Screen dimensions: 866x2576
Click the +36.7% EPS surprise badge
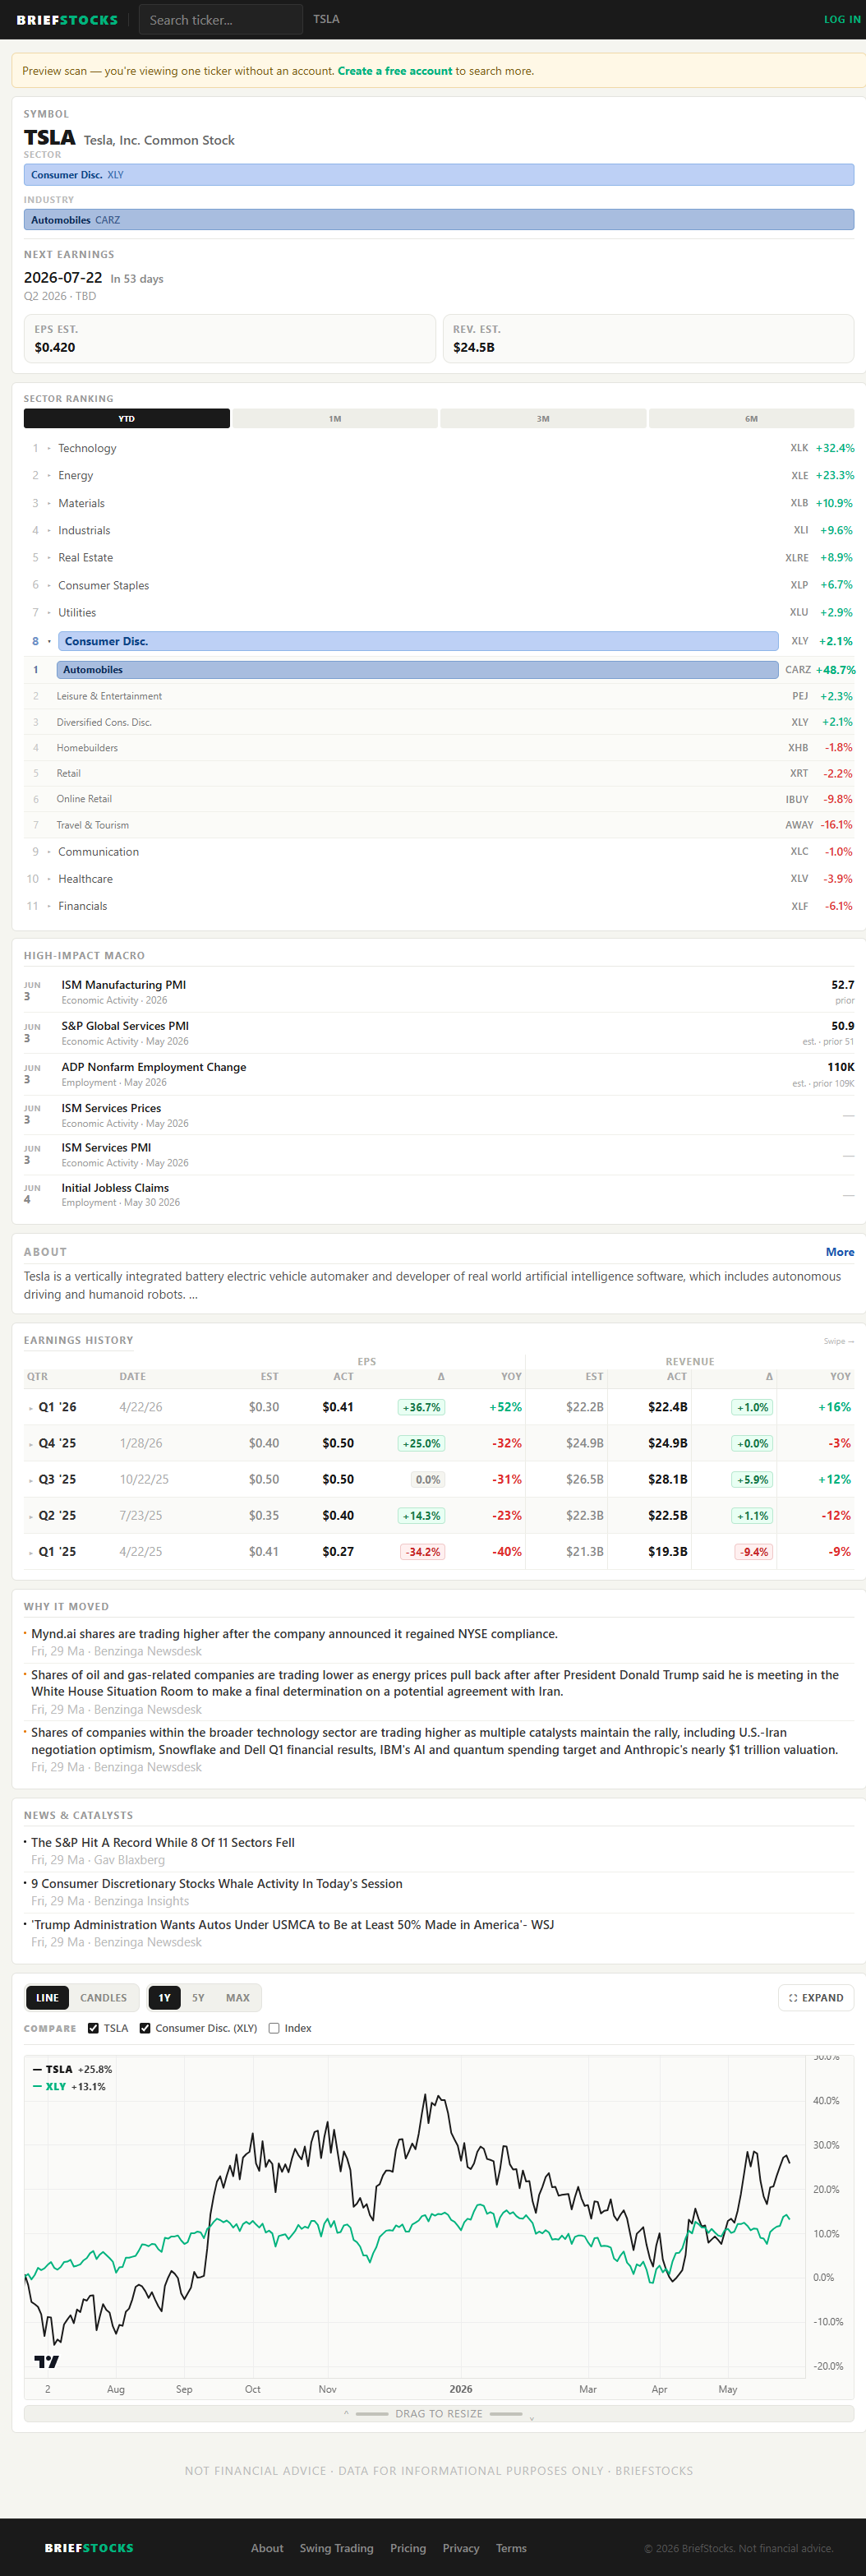(x=421, y=1407)
